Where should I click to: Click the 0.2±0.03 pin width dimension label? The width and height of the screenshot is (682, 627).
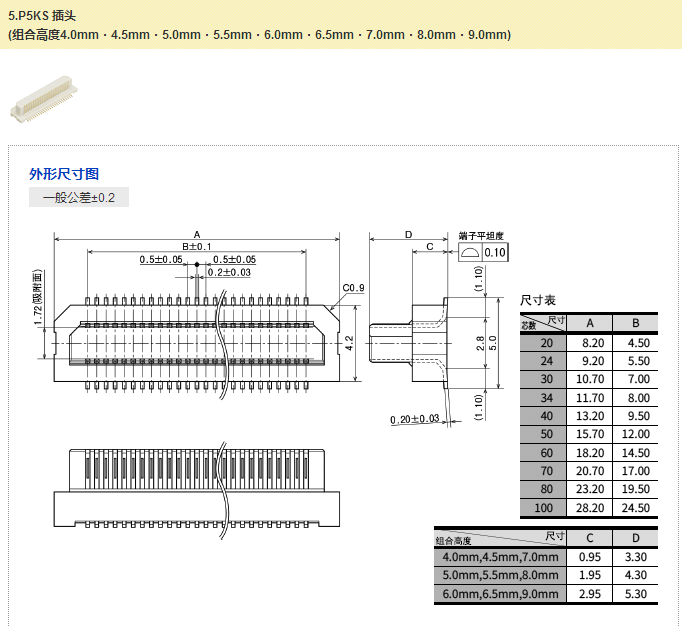[x=229, y=272]
